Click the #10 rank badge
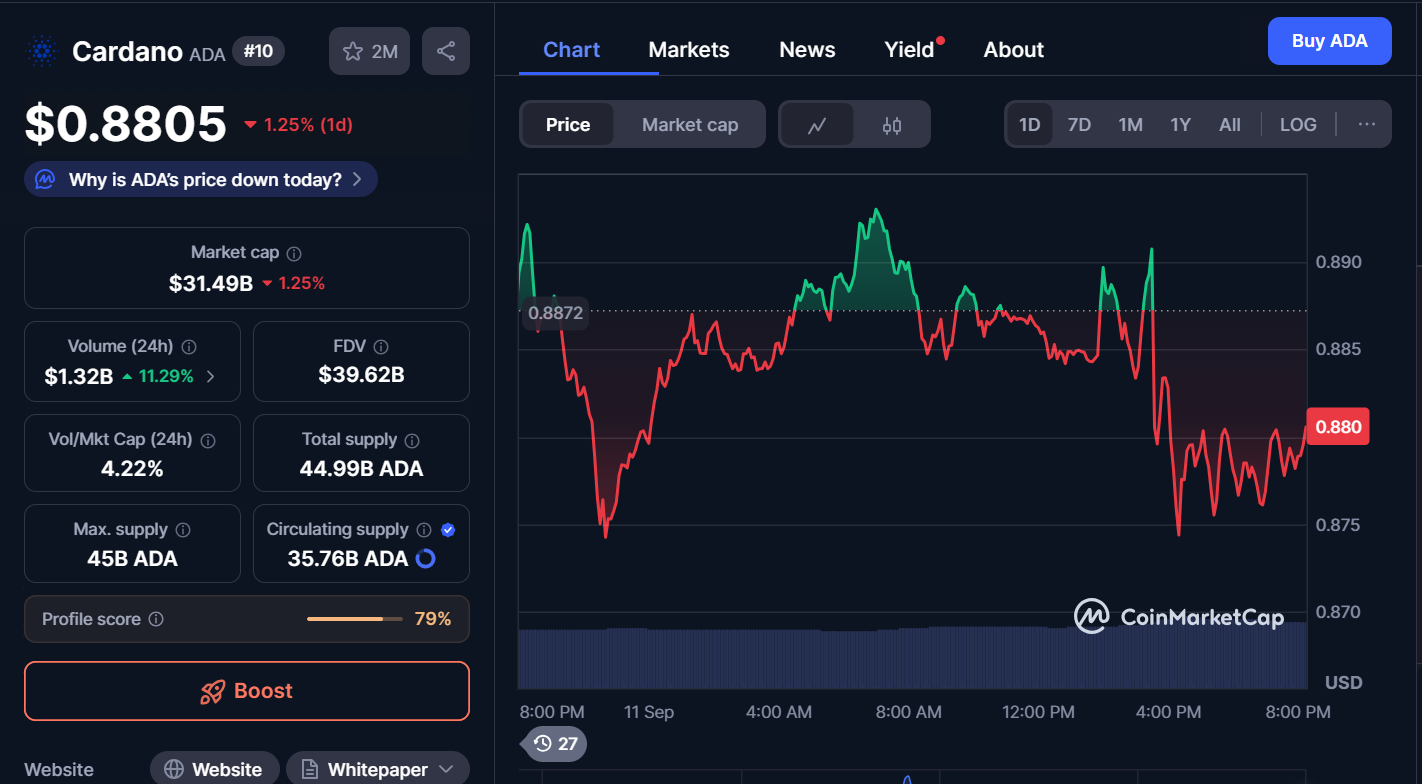This screenshot has height=784, width=1422. click(258, 52)
